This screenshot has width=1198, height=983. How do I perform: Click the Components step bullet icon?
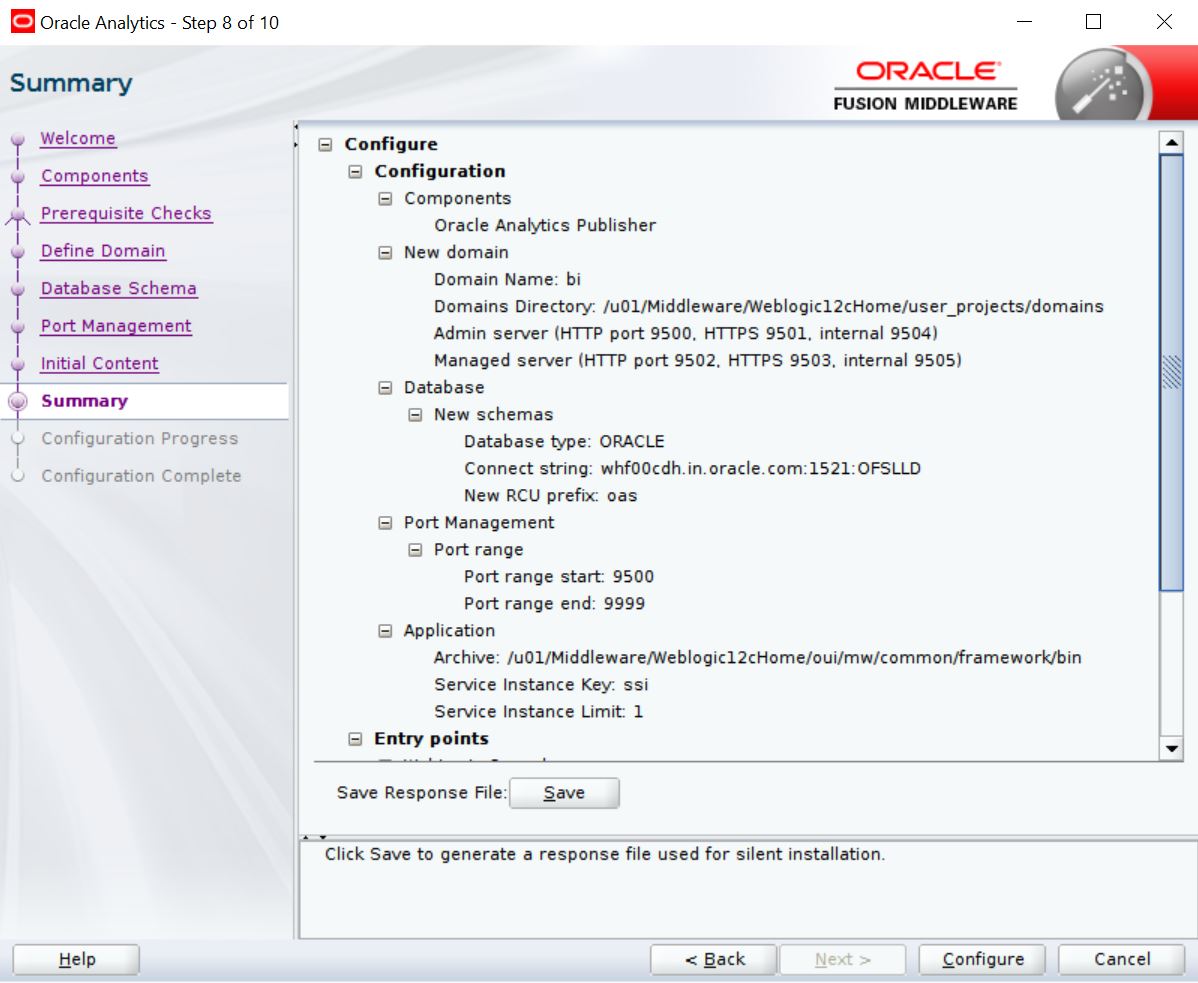18,177
